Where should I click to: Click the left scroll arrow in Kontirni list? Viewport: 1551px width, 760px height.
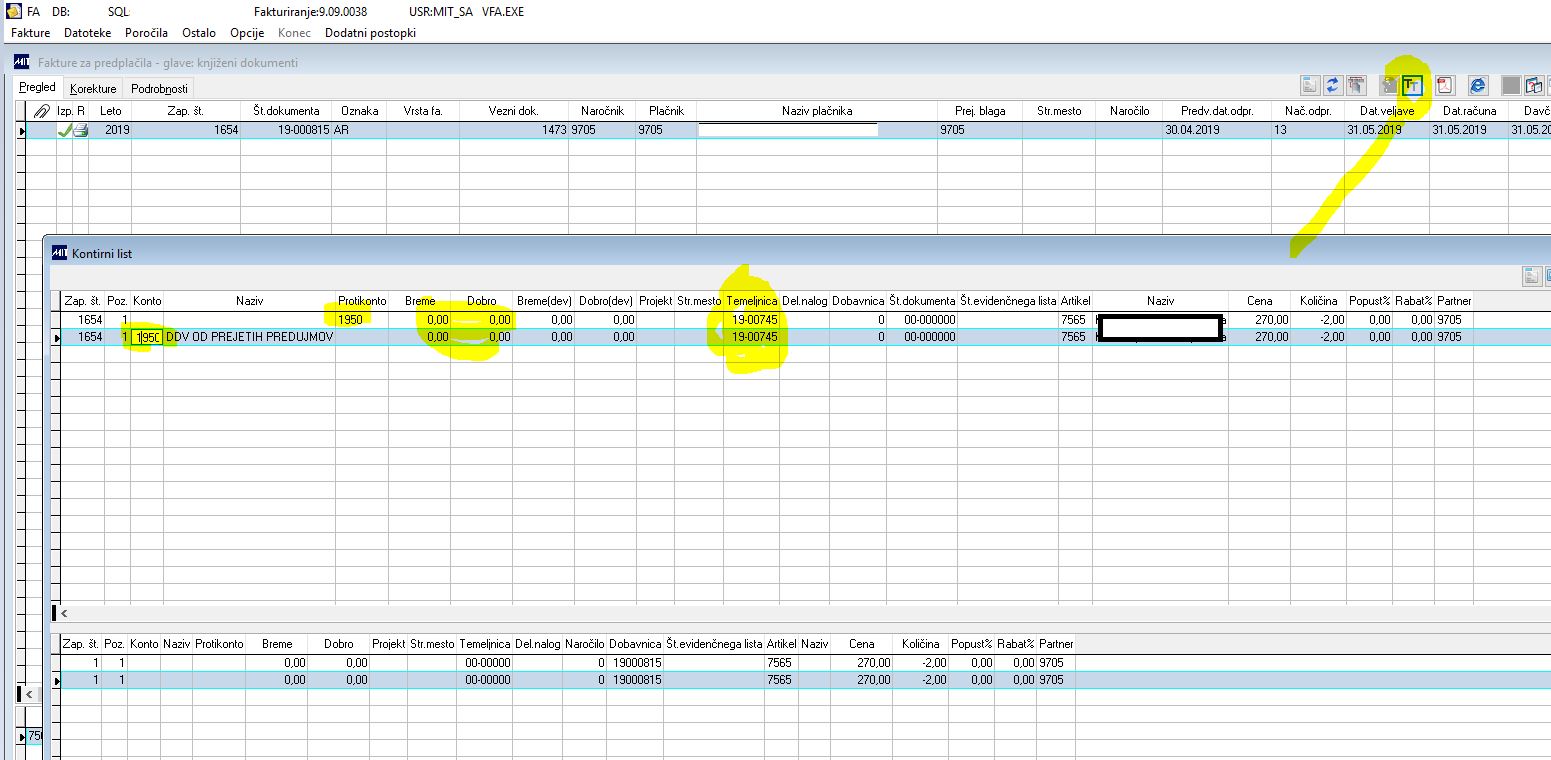[x=64, y=613]
